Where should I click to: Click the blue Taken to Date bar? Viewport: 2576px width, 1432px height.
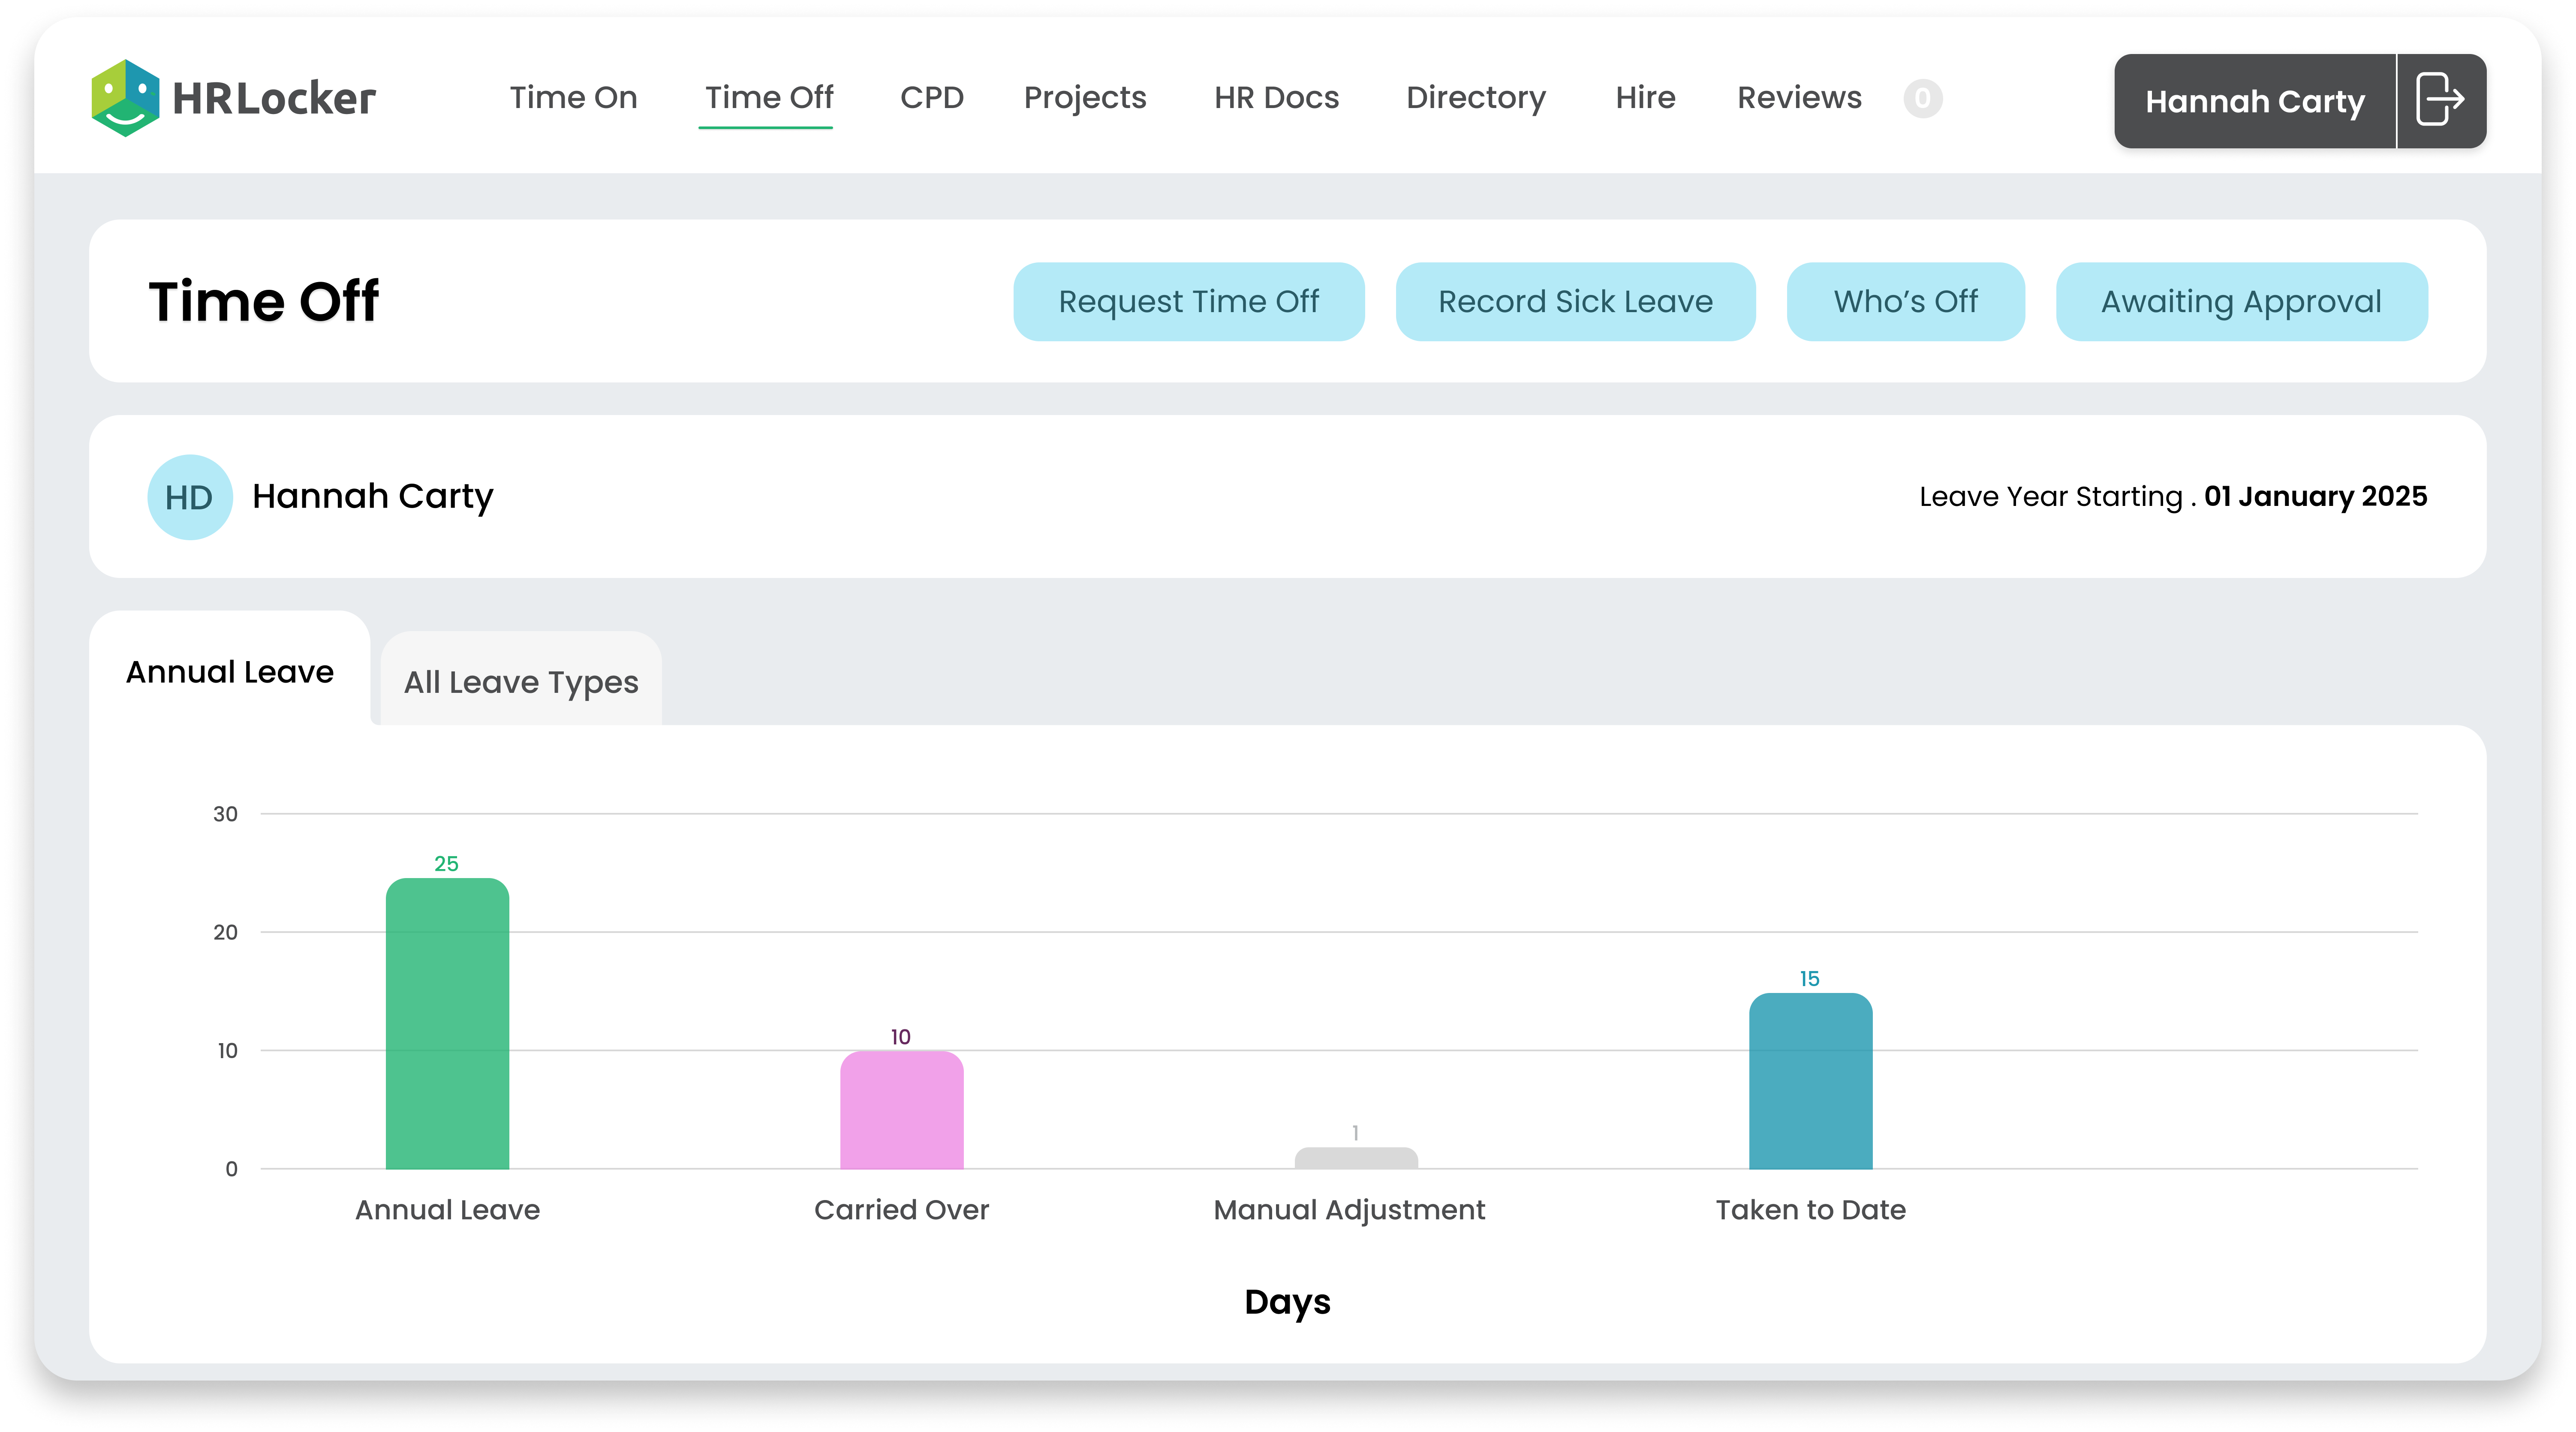tap(1810, 1082)
